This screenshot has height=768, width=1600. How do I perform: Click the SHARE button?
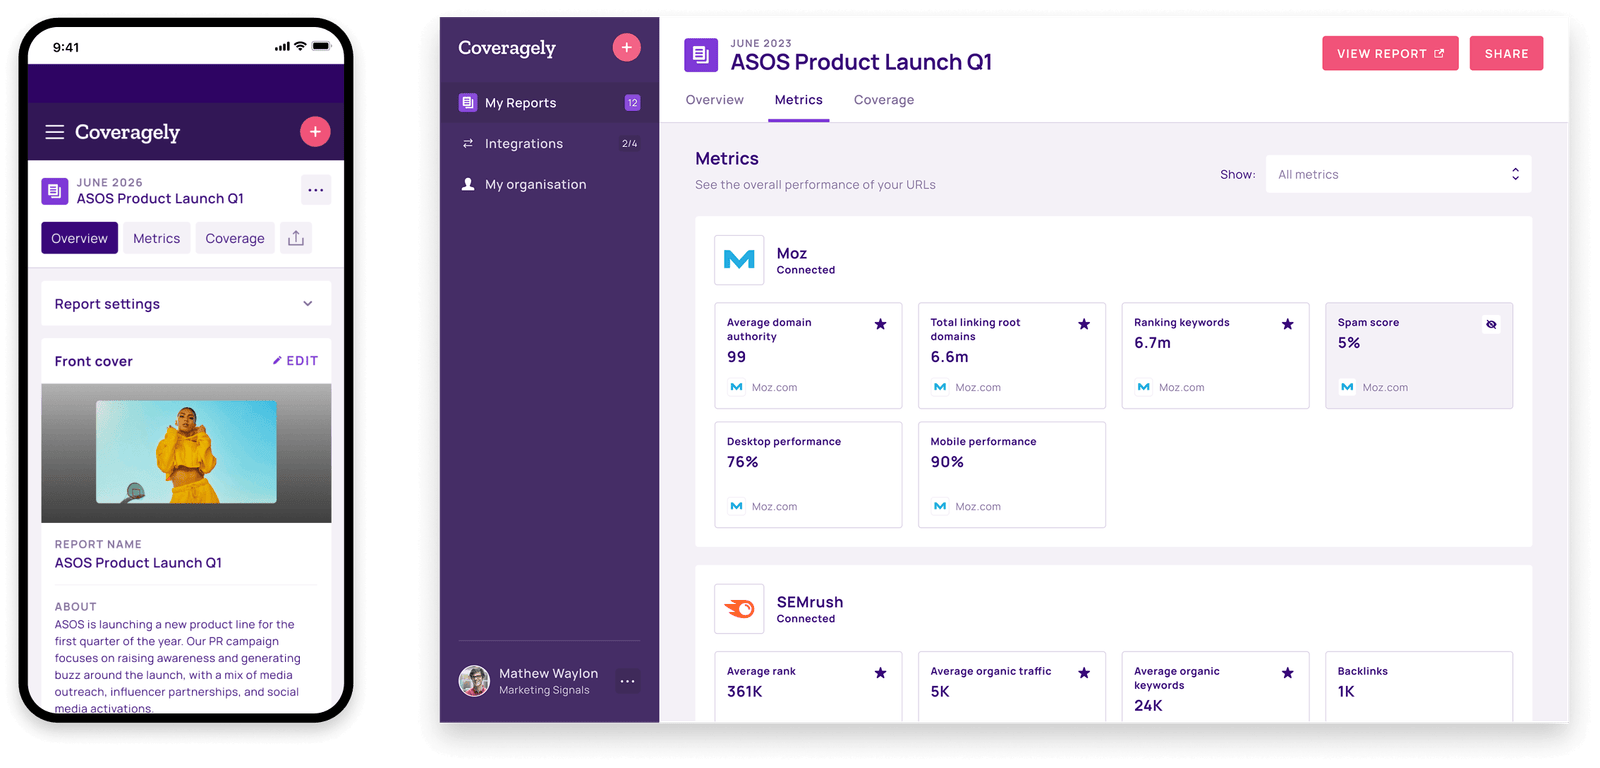pos(1506,53)
